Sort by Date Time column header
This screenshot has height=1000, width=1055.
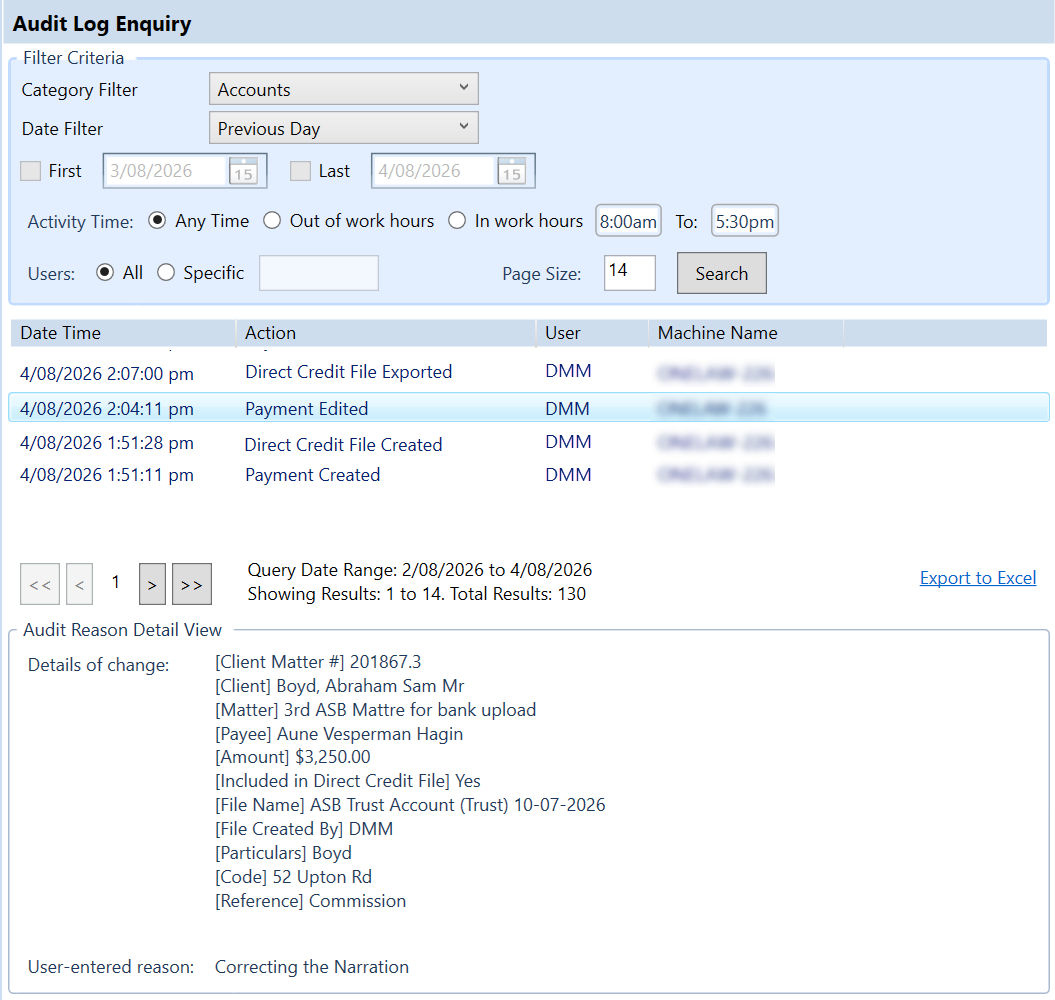[123, 333]
